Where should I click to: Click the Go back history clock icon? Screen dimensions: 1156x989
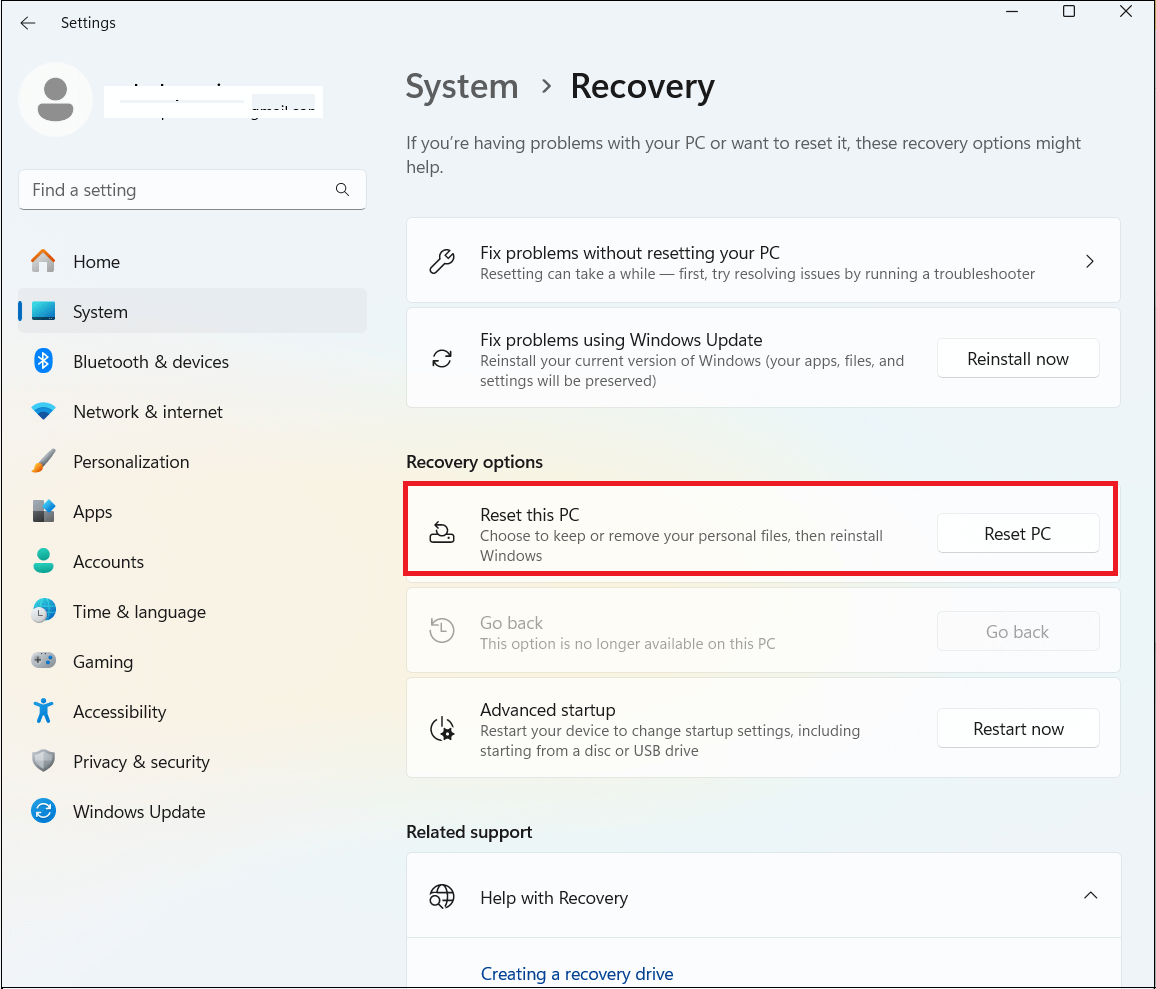pyautogui.click(x=442, y=631)
